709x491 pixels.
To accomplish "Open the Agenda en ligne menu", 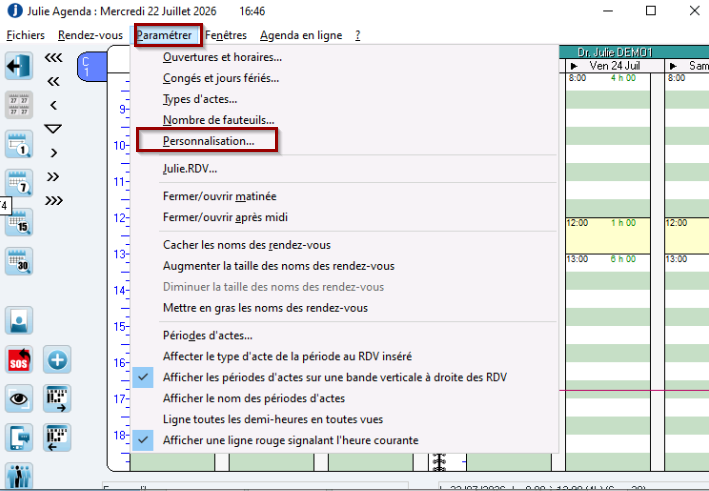I will (x=301, y=35).
